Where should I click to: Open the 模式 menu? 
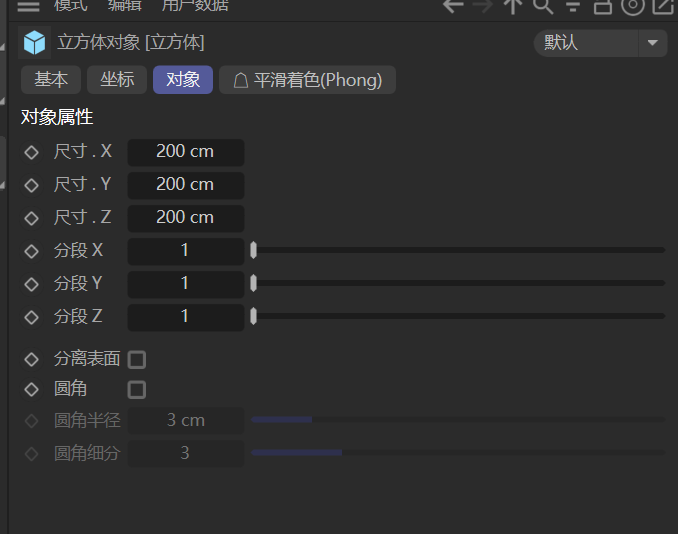point(70,5)
